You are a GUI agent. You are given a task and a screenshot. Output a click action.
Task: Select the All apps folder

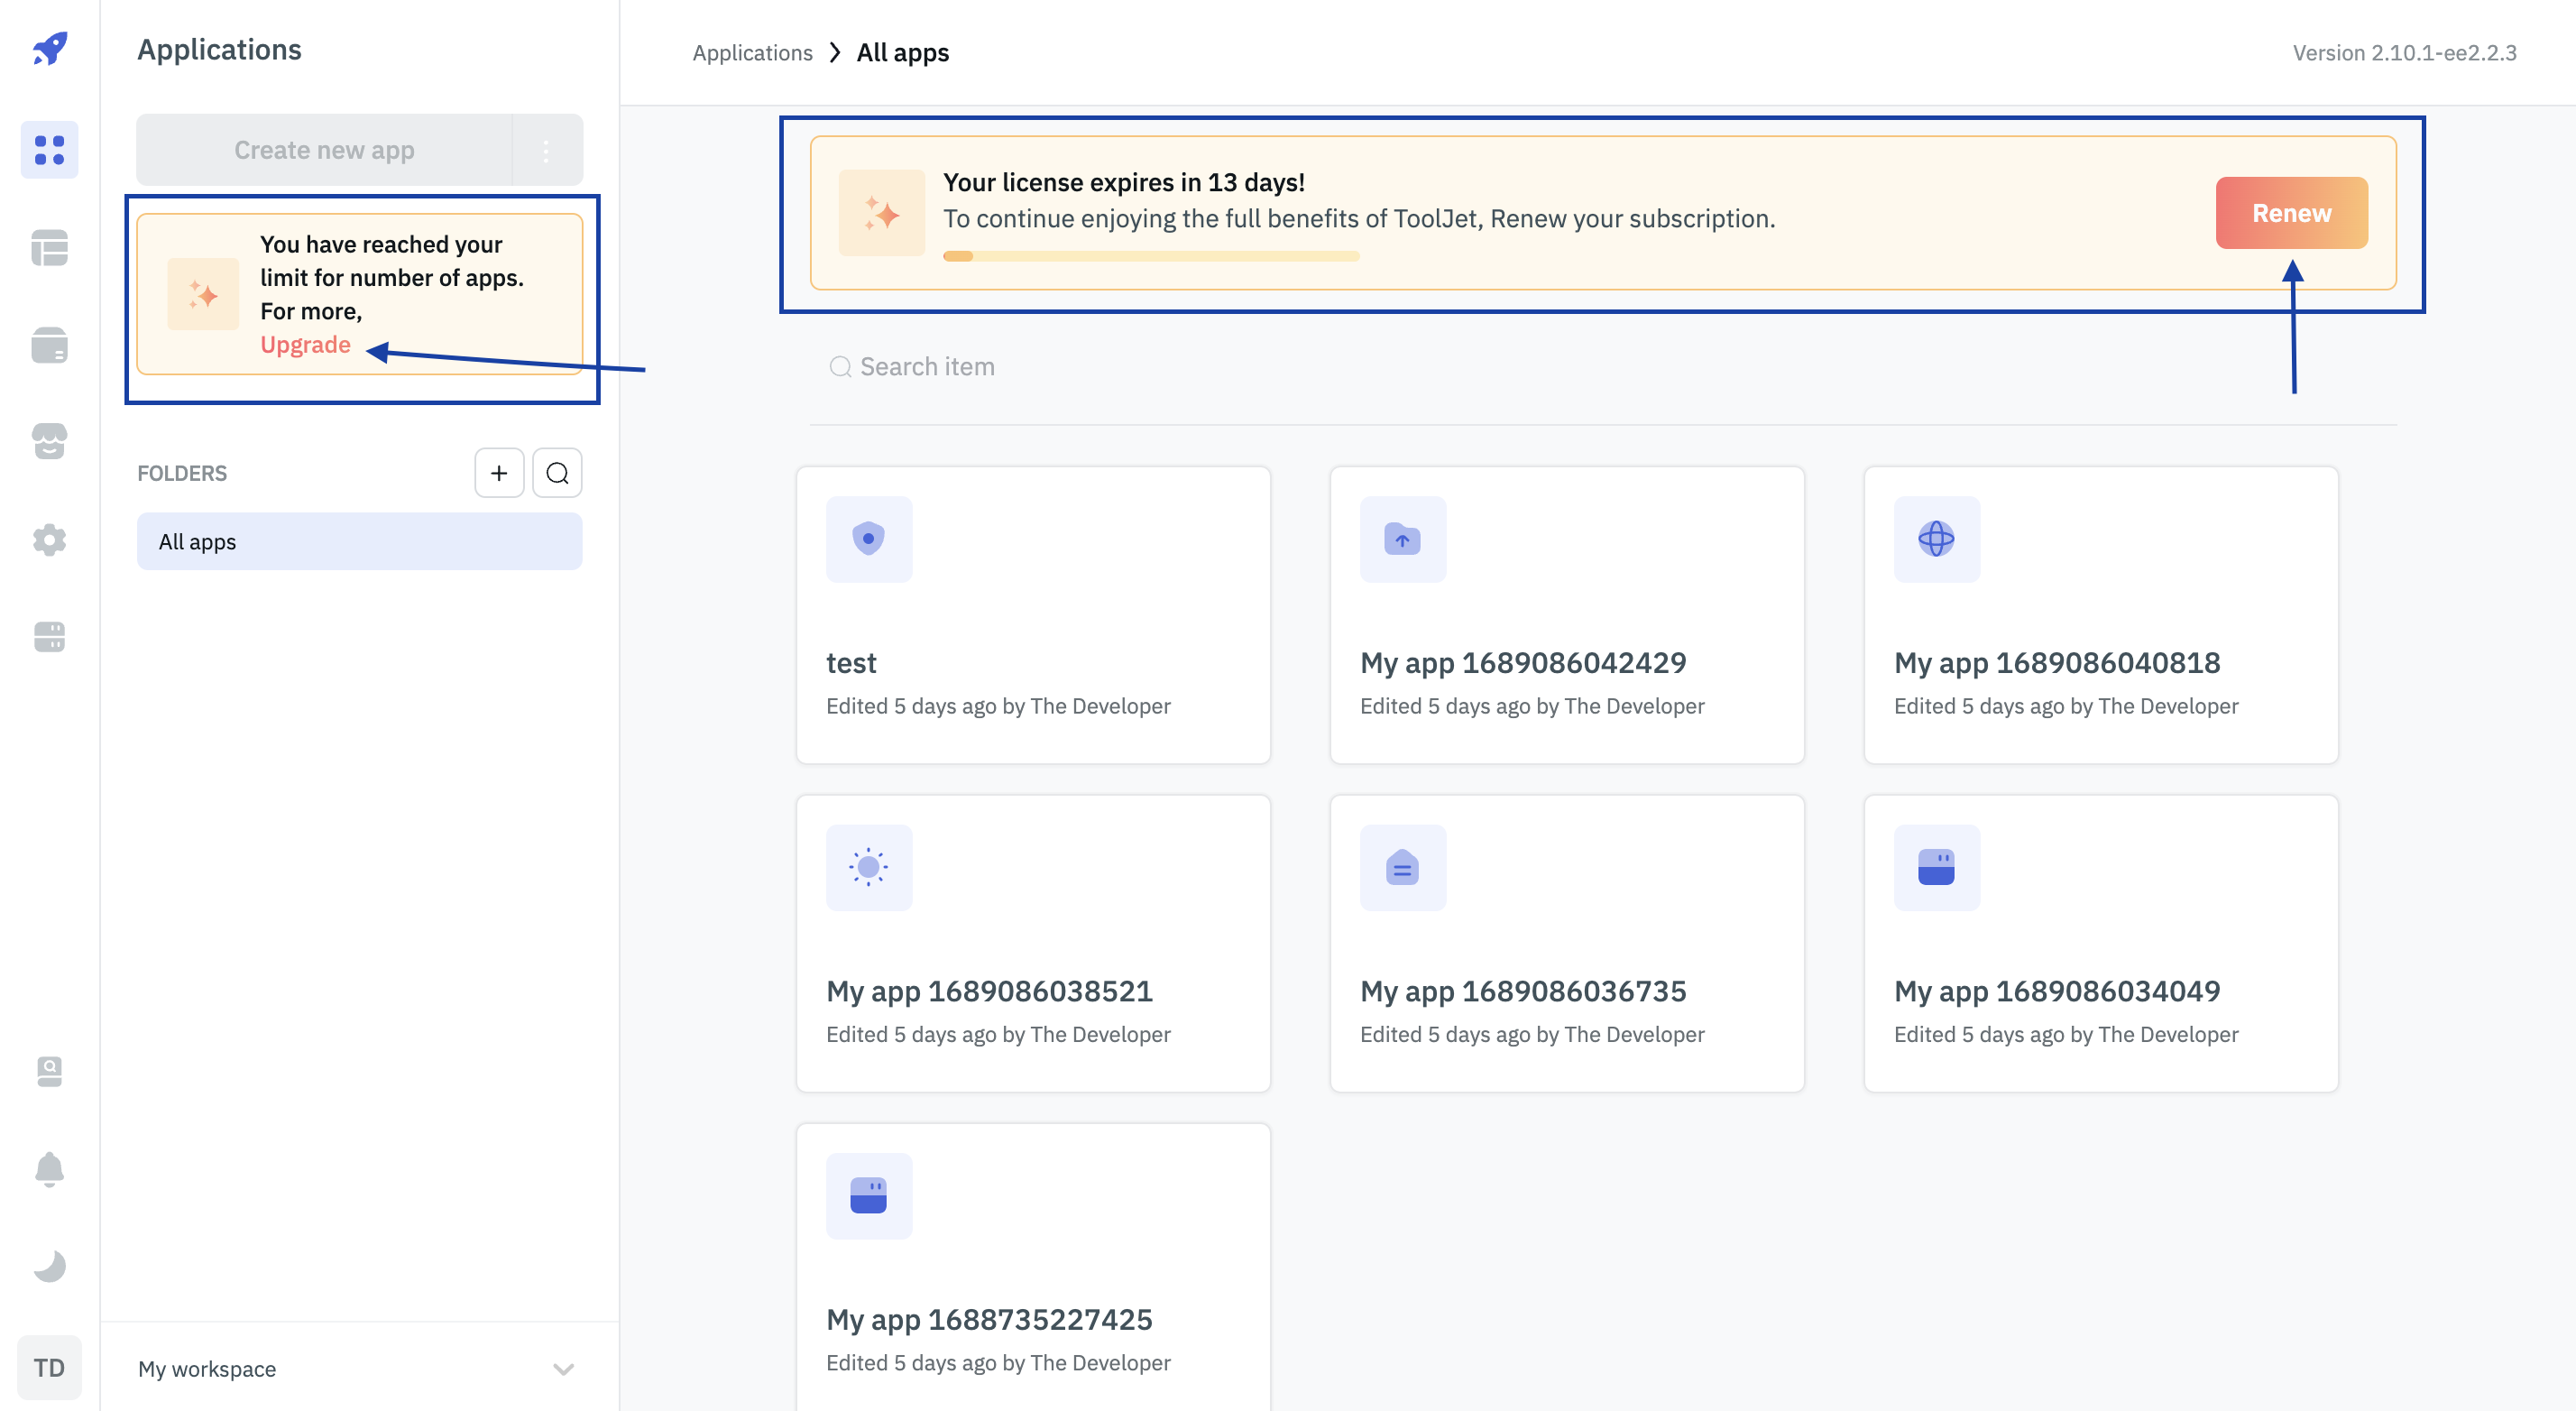[x=359, y=541]
